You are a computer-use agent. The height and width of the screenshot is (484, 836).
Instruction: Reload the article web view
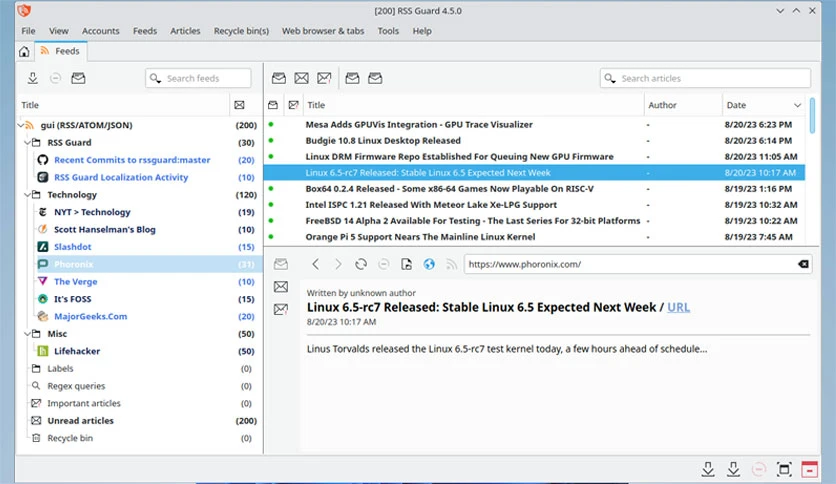(361, 264)
